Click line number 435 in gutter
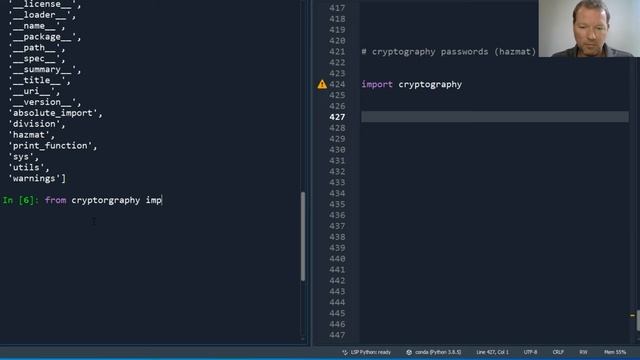 click(x=337, y=204)
